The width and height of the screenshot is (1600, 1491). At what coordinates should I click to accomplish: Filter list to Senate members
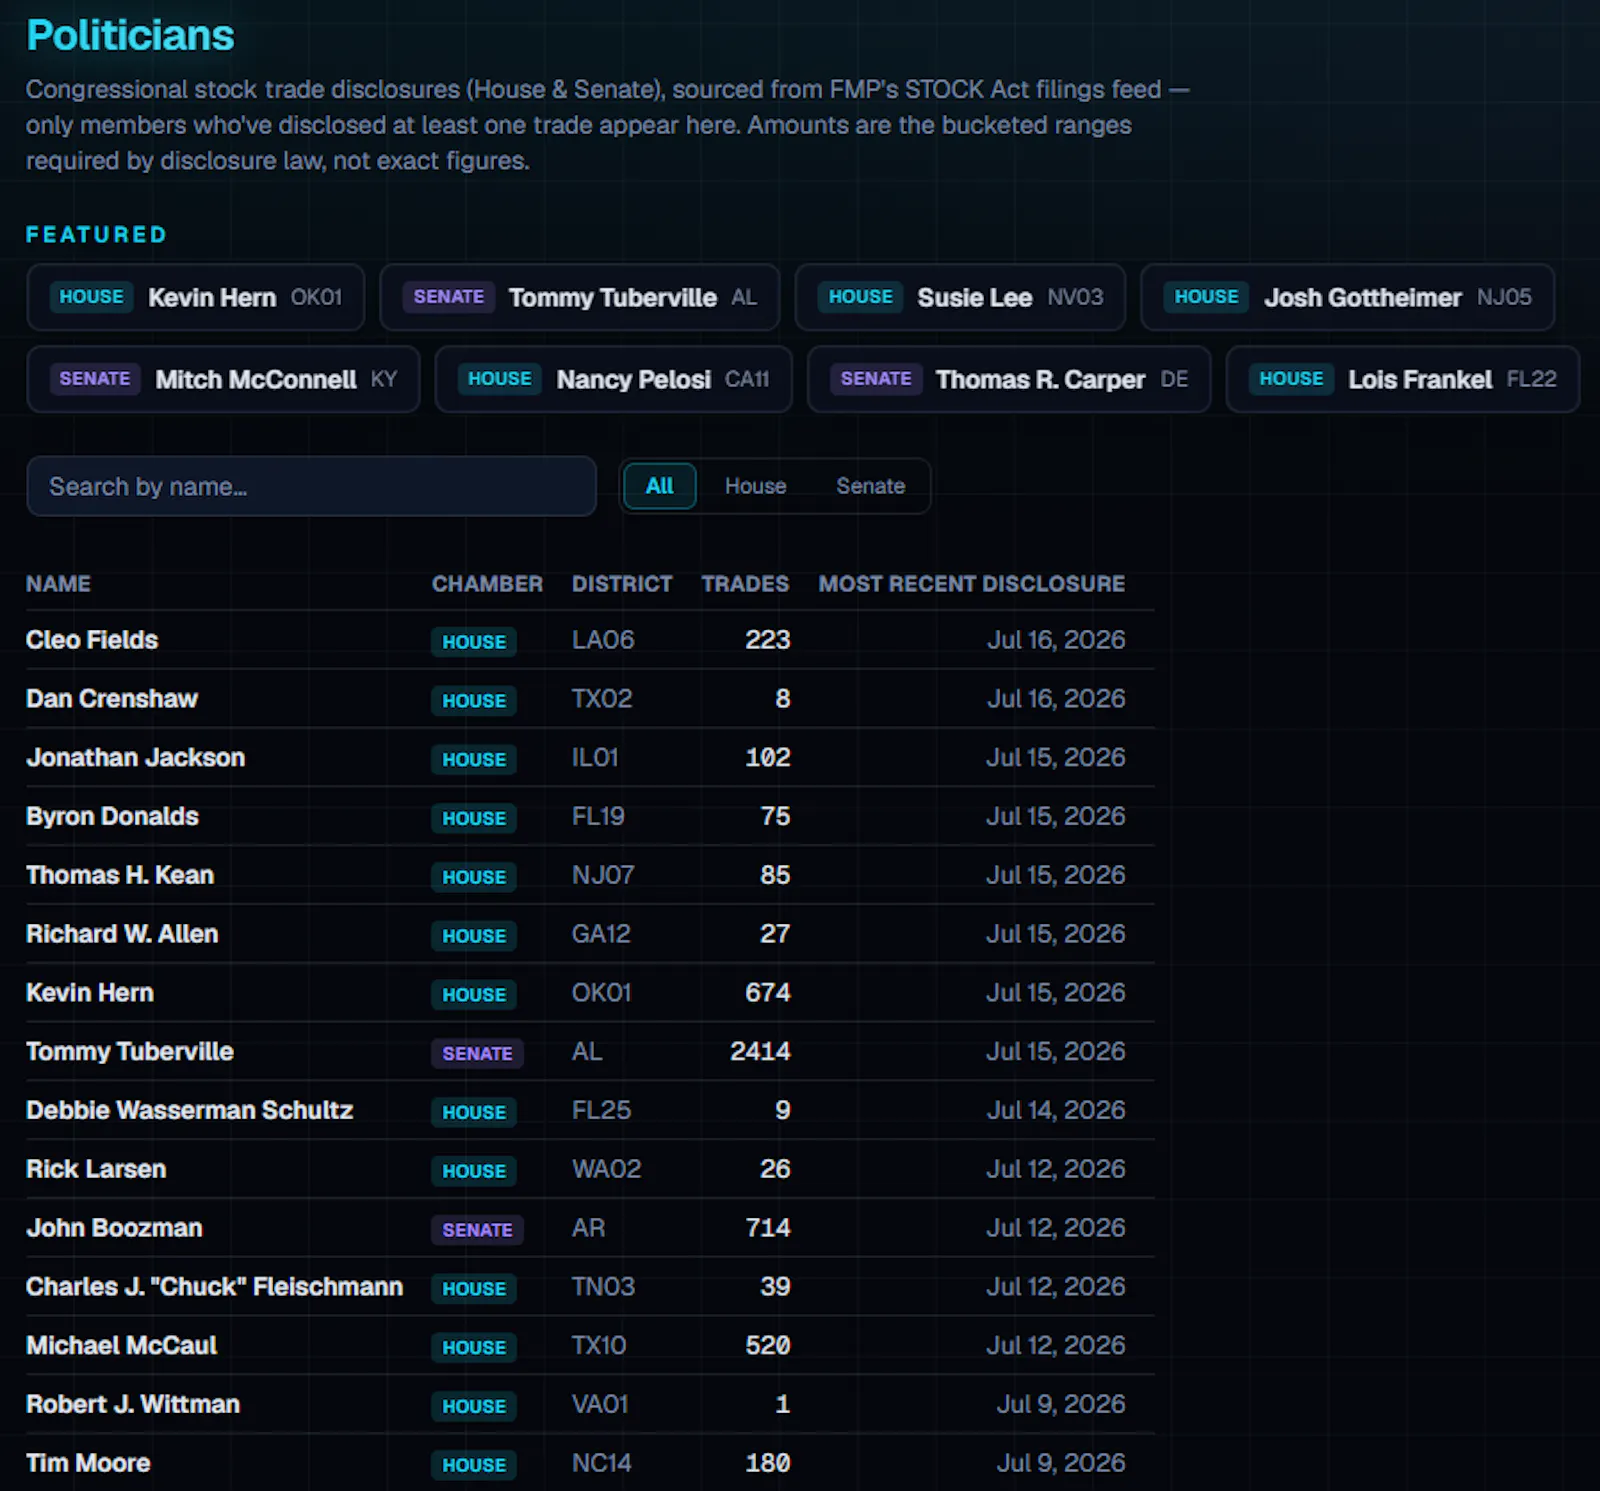tap(870, 486)
